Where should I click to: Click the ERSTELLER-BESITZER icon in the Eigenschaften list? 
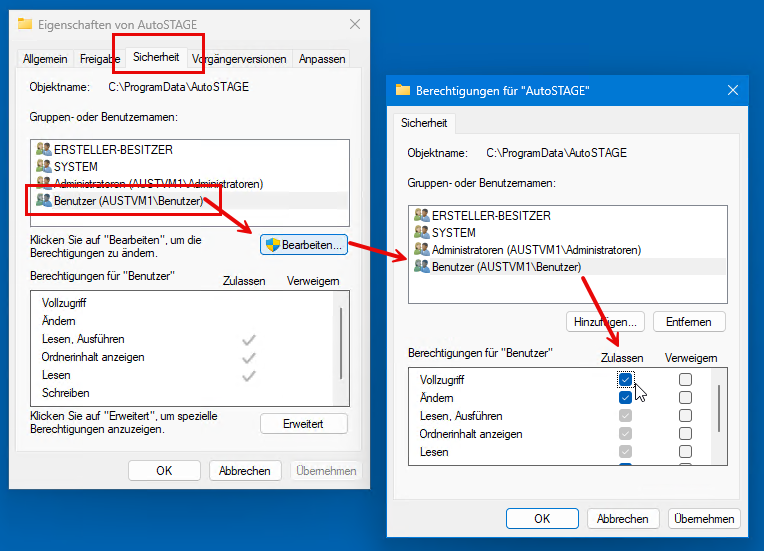43,149
